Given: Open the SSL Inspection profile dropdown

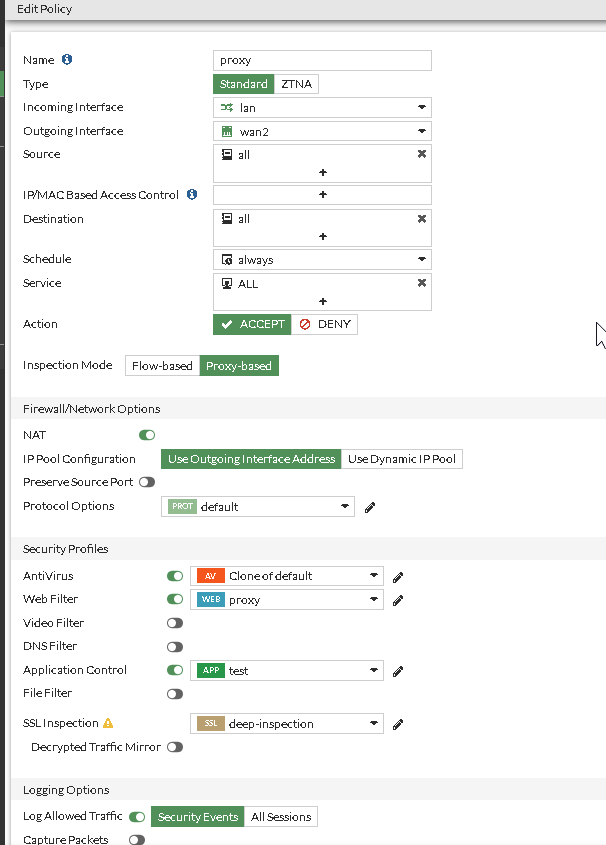Looking at the screenshot, I should click(x=286, y=724).
